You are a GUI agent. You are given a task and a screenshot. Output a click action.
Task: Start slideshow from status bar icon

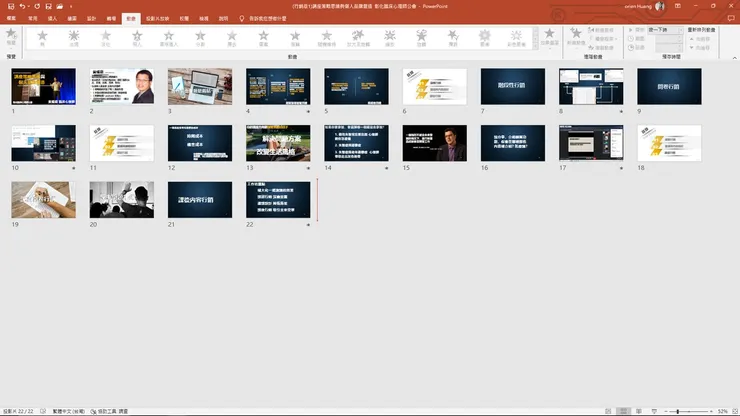[x=654, y=411]
